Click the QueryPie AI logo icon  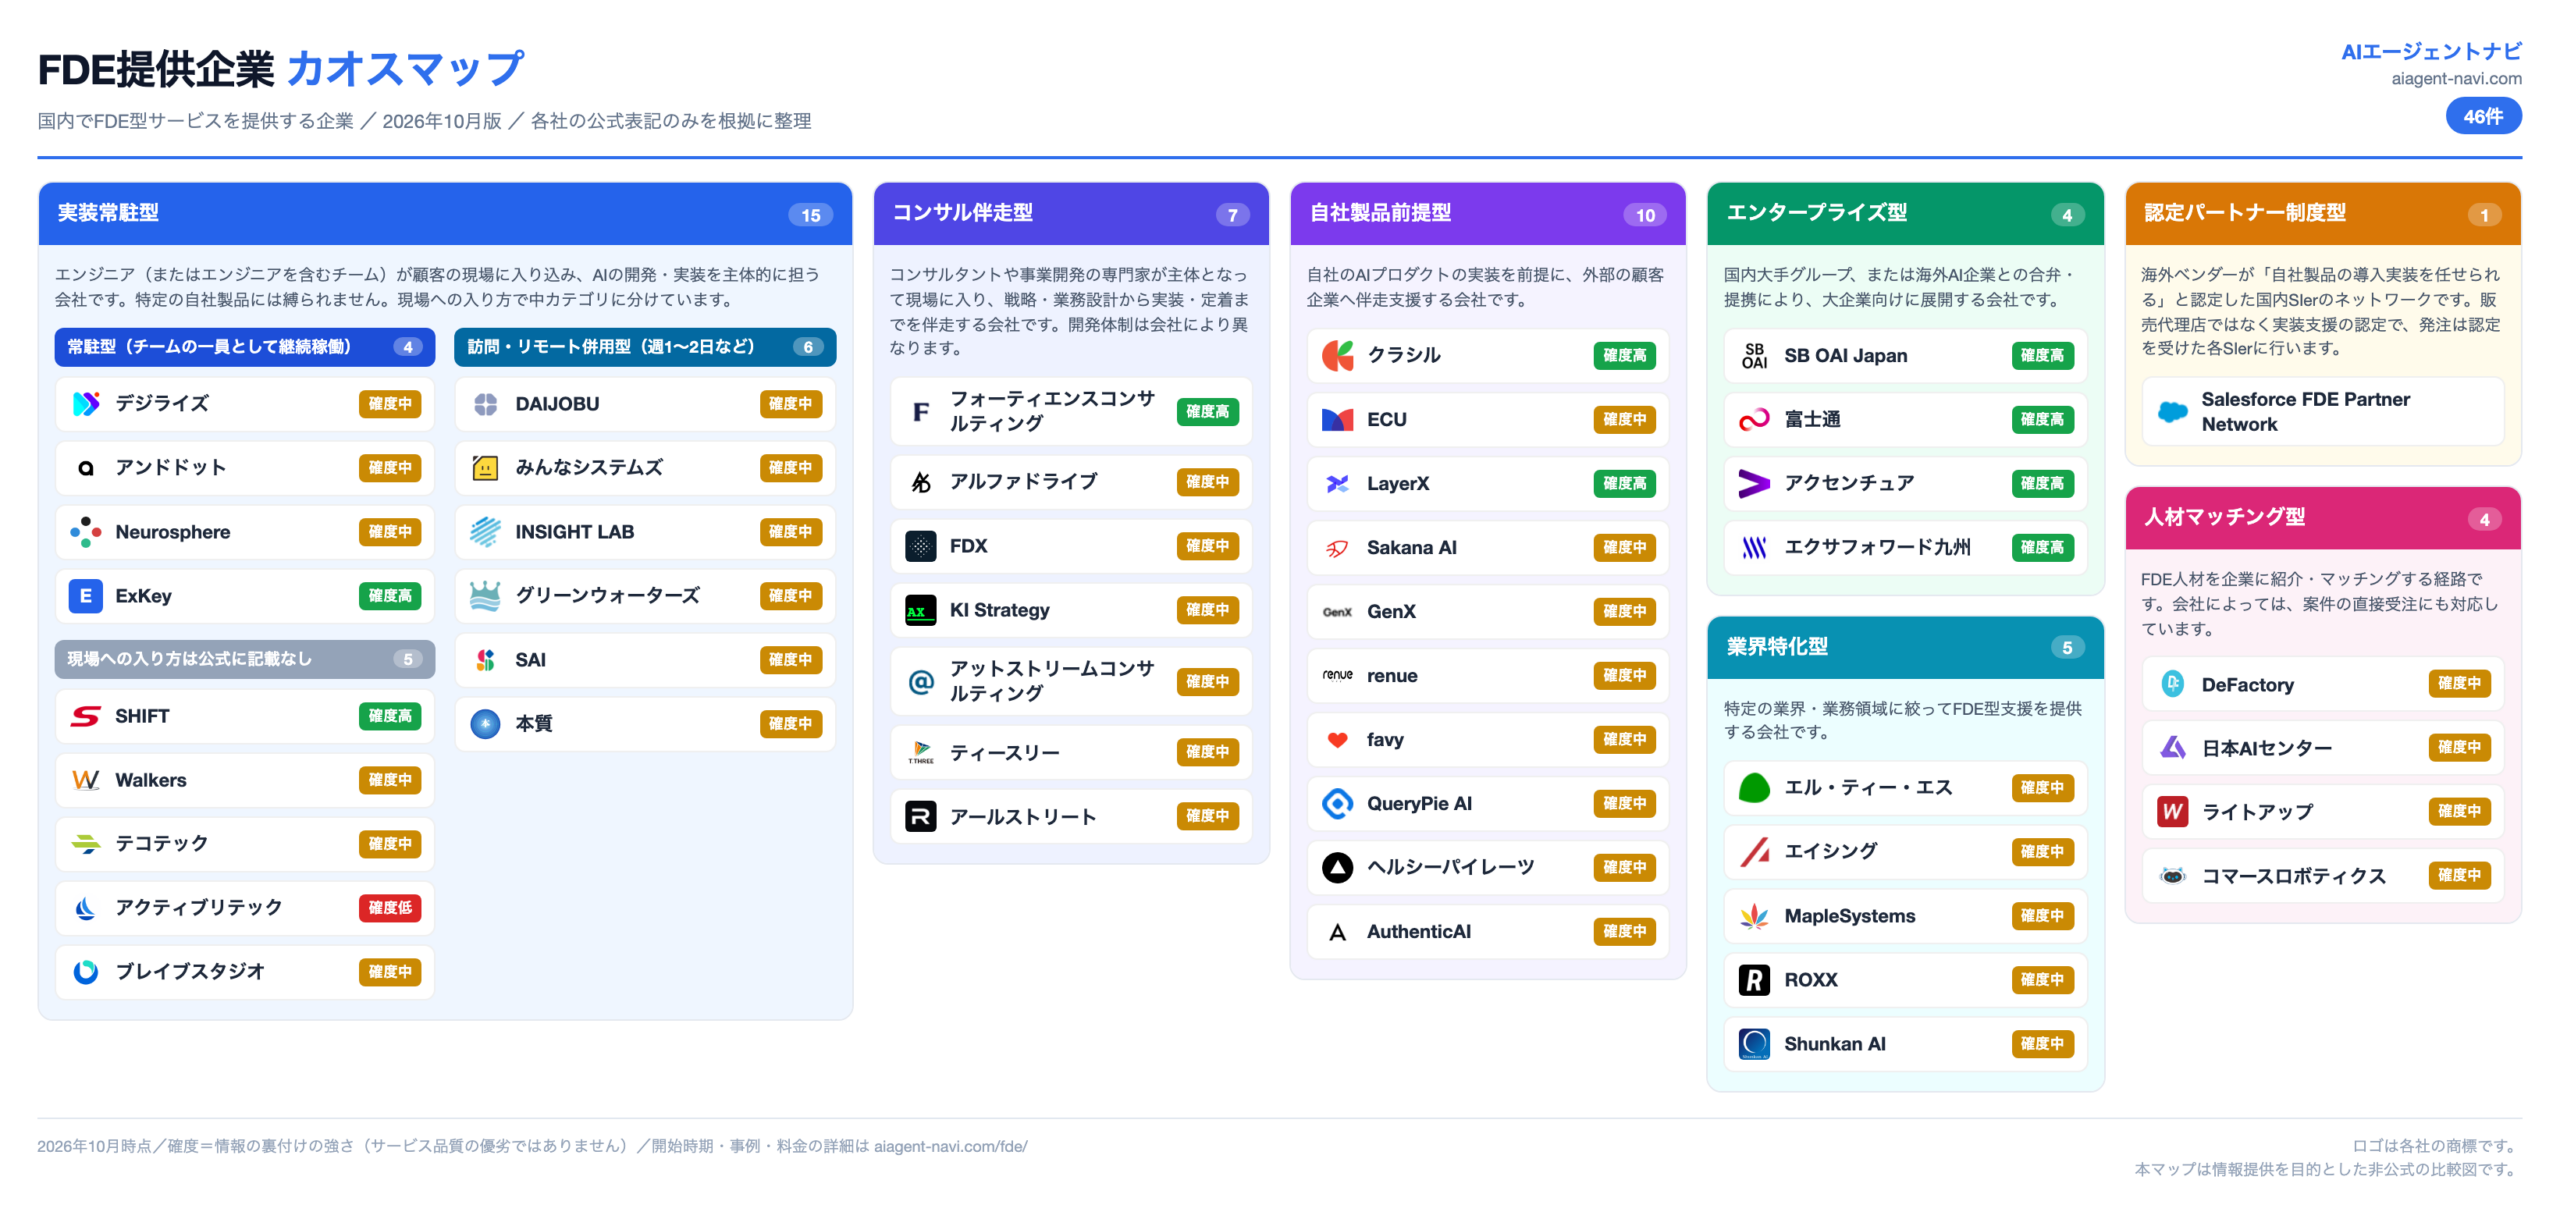click(1338, 804)
